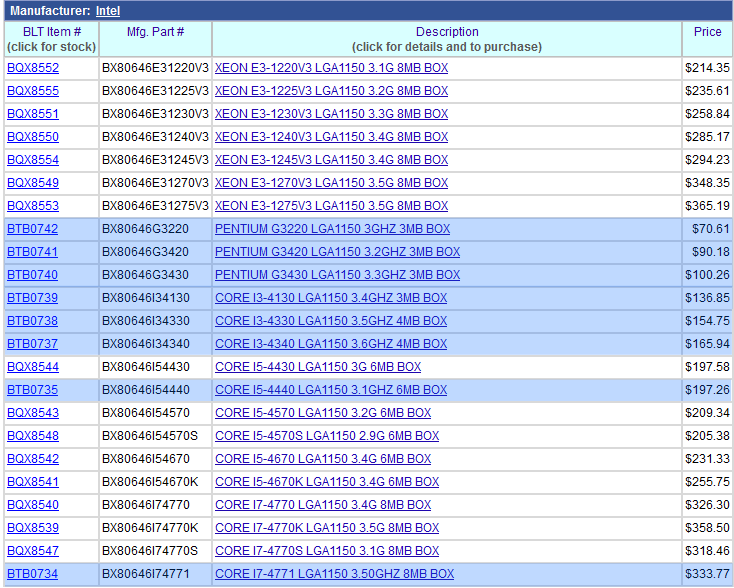Check stock for item BQX8543

tap(33, 413)
